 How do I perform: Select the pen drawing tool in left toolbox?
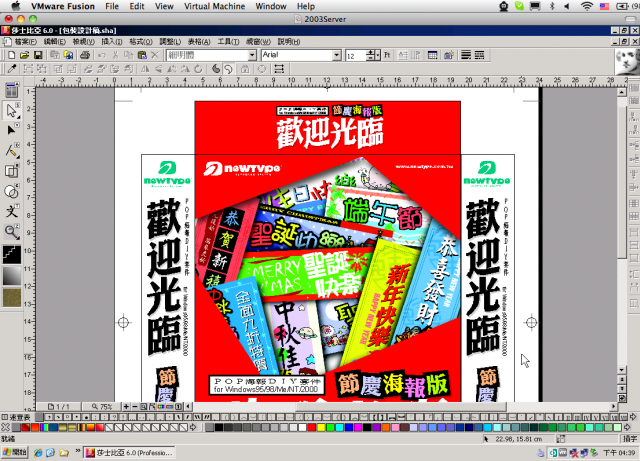point(11,150)
